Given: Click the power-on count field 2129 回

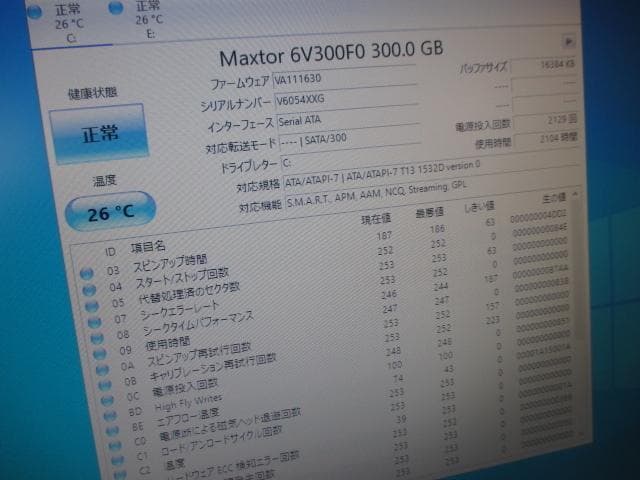Looking at the screenshot, I should coord(546,121).
